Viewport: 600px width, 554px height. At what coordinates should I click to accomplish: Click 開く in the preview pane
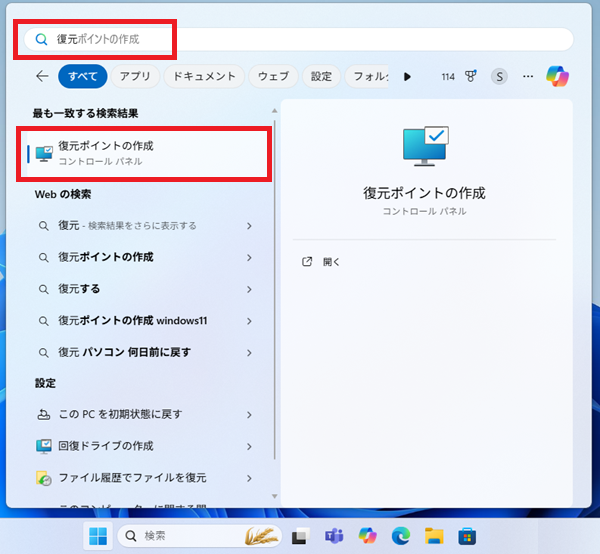click(331, 262)
